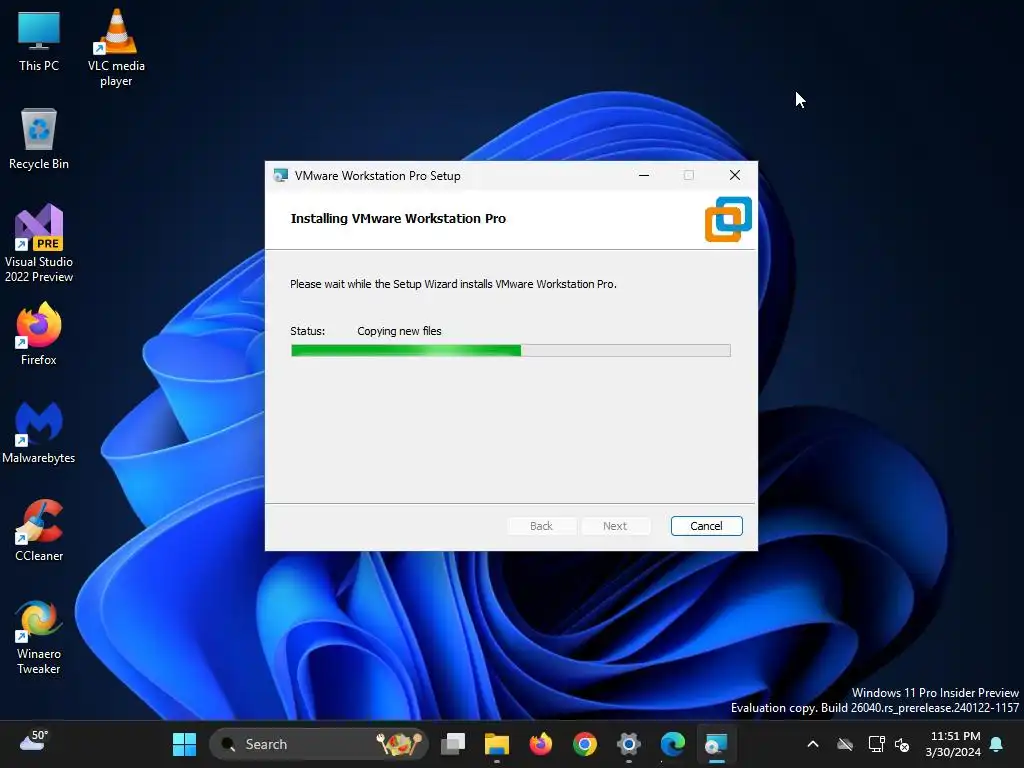Image resolution: width=1024 pixels, height=768 pixels.
Task: Minimize the VMware Setup window
Action: point(644,175)
